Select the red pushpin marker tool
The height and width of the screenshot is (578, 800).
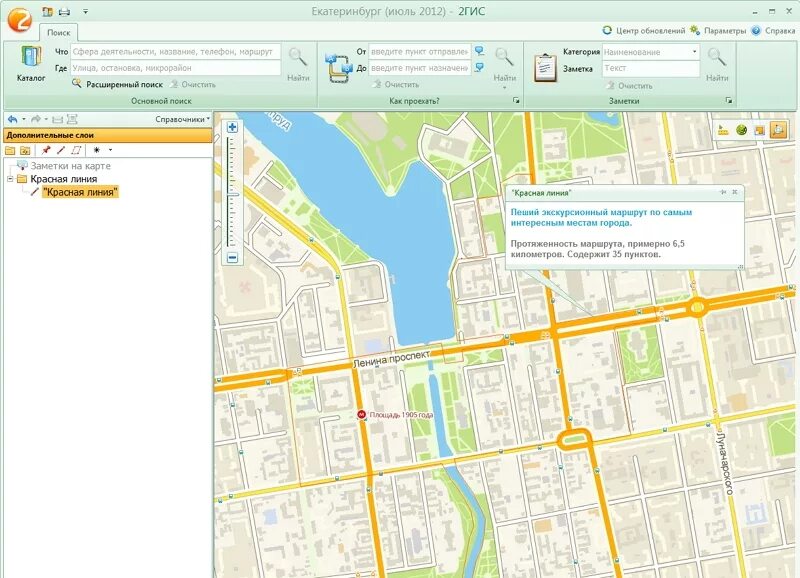(46, 150)
